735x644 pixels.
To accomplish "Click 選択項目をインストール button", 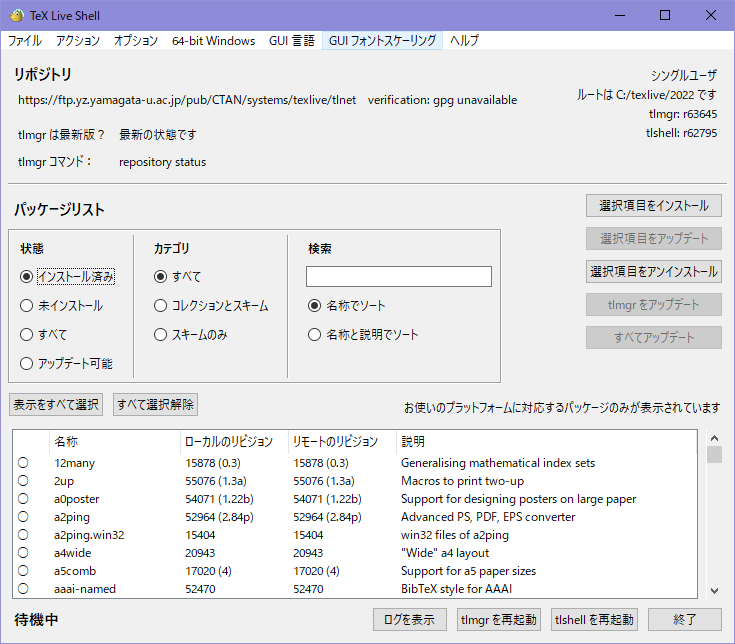I will click(653, 206).
